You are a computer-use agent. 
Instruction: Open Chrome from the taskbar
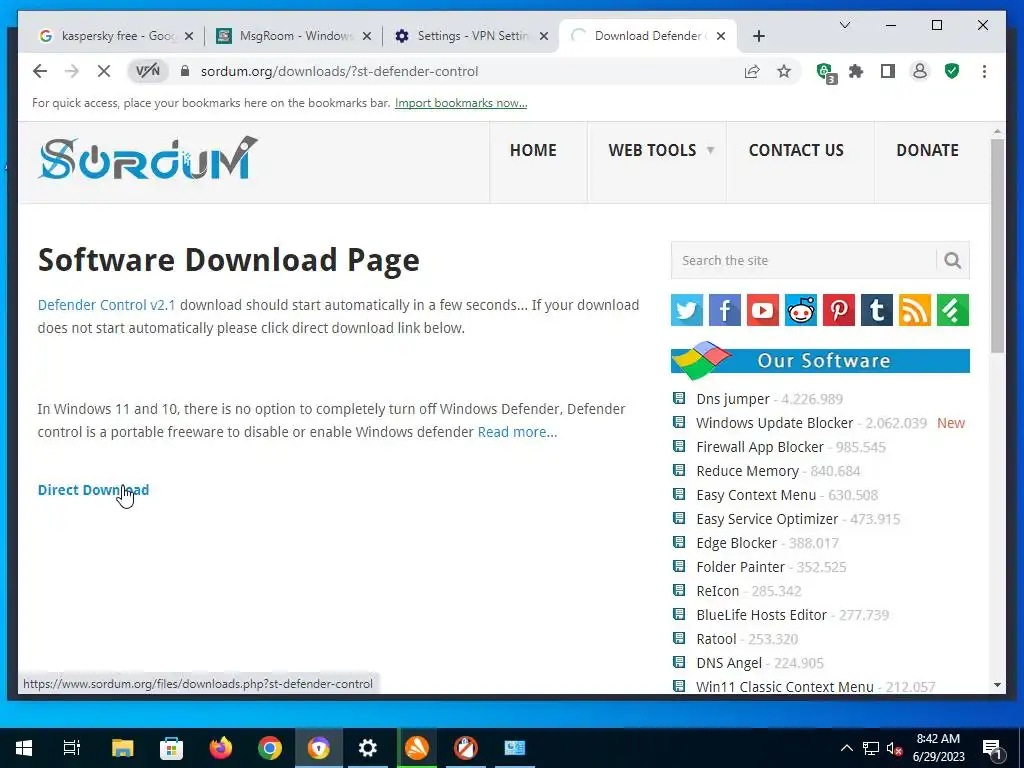click(x=270, y=748)
